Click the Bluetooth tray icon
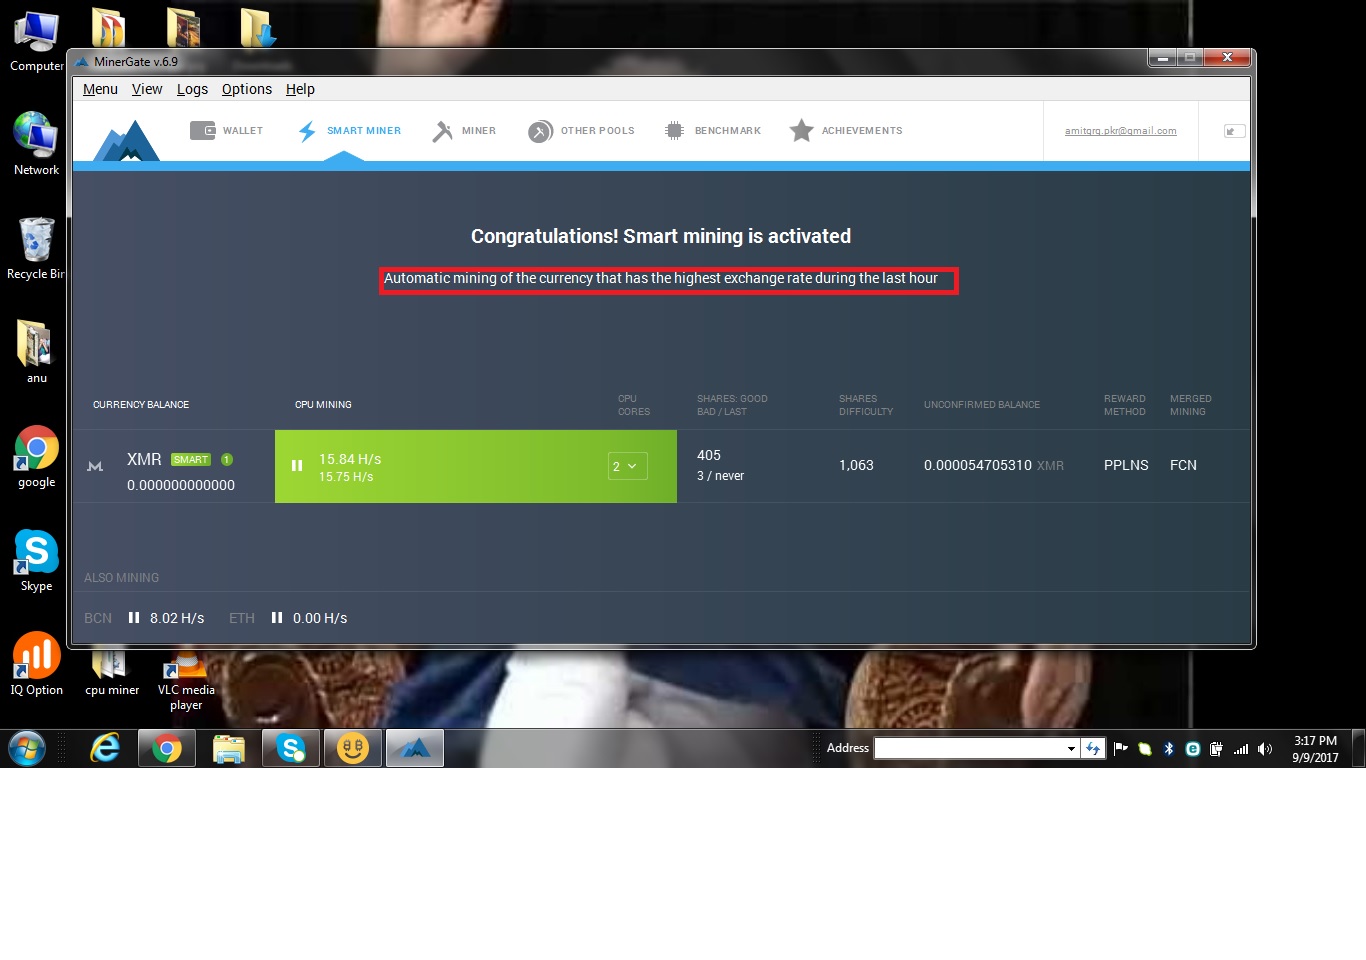This screenshot has height=960, width=1366. pos(1169,748)
